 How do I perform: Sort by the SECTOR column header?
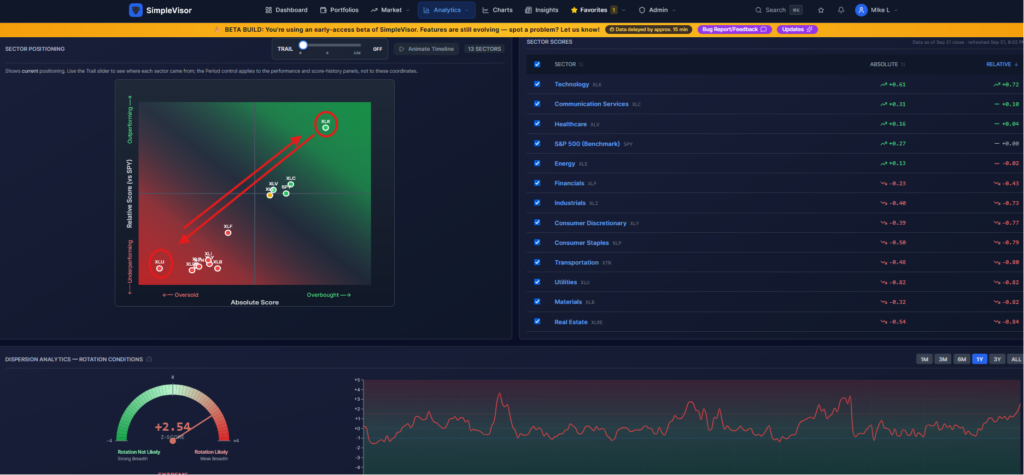tap(568, 64)
